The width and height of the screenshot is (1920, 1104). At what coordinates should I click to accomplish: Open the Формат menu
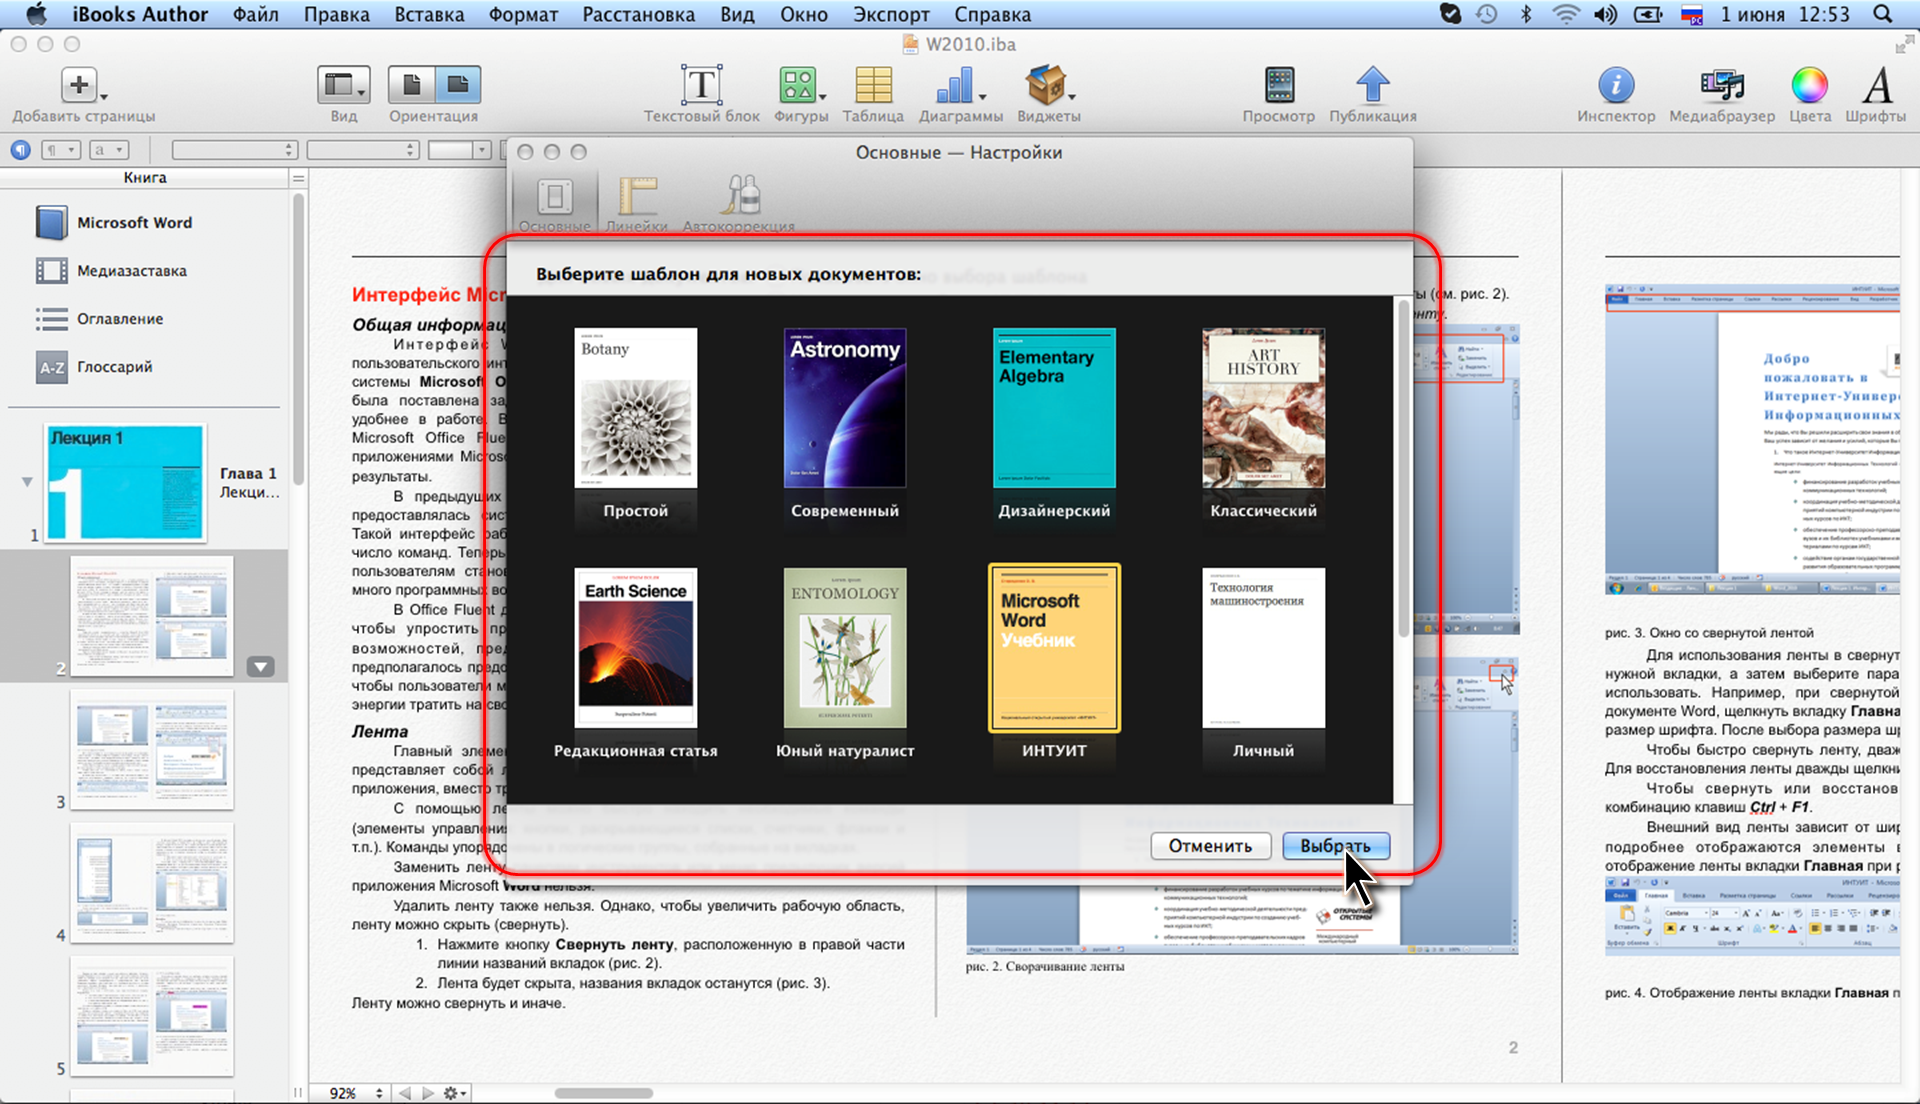pyautogui.click(x=523, y=14)
